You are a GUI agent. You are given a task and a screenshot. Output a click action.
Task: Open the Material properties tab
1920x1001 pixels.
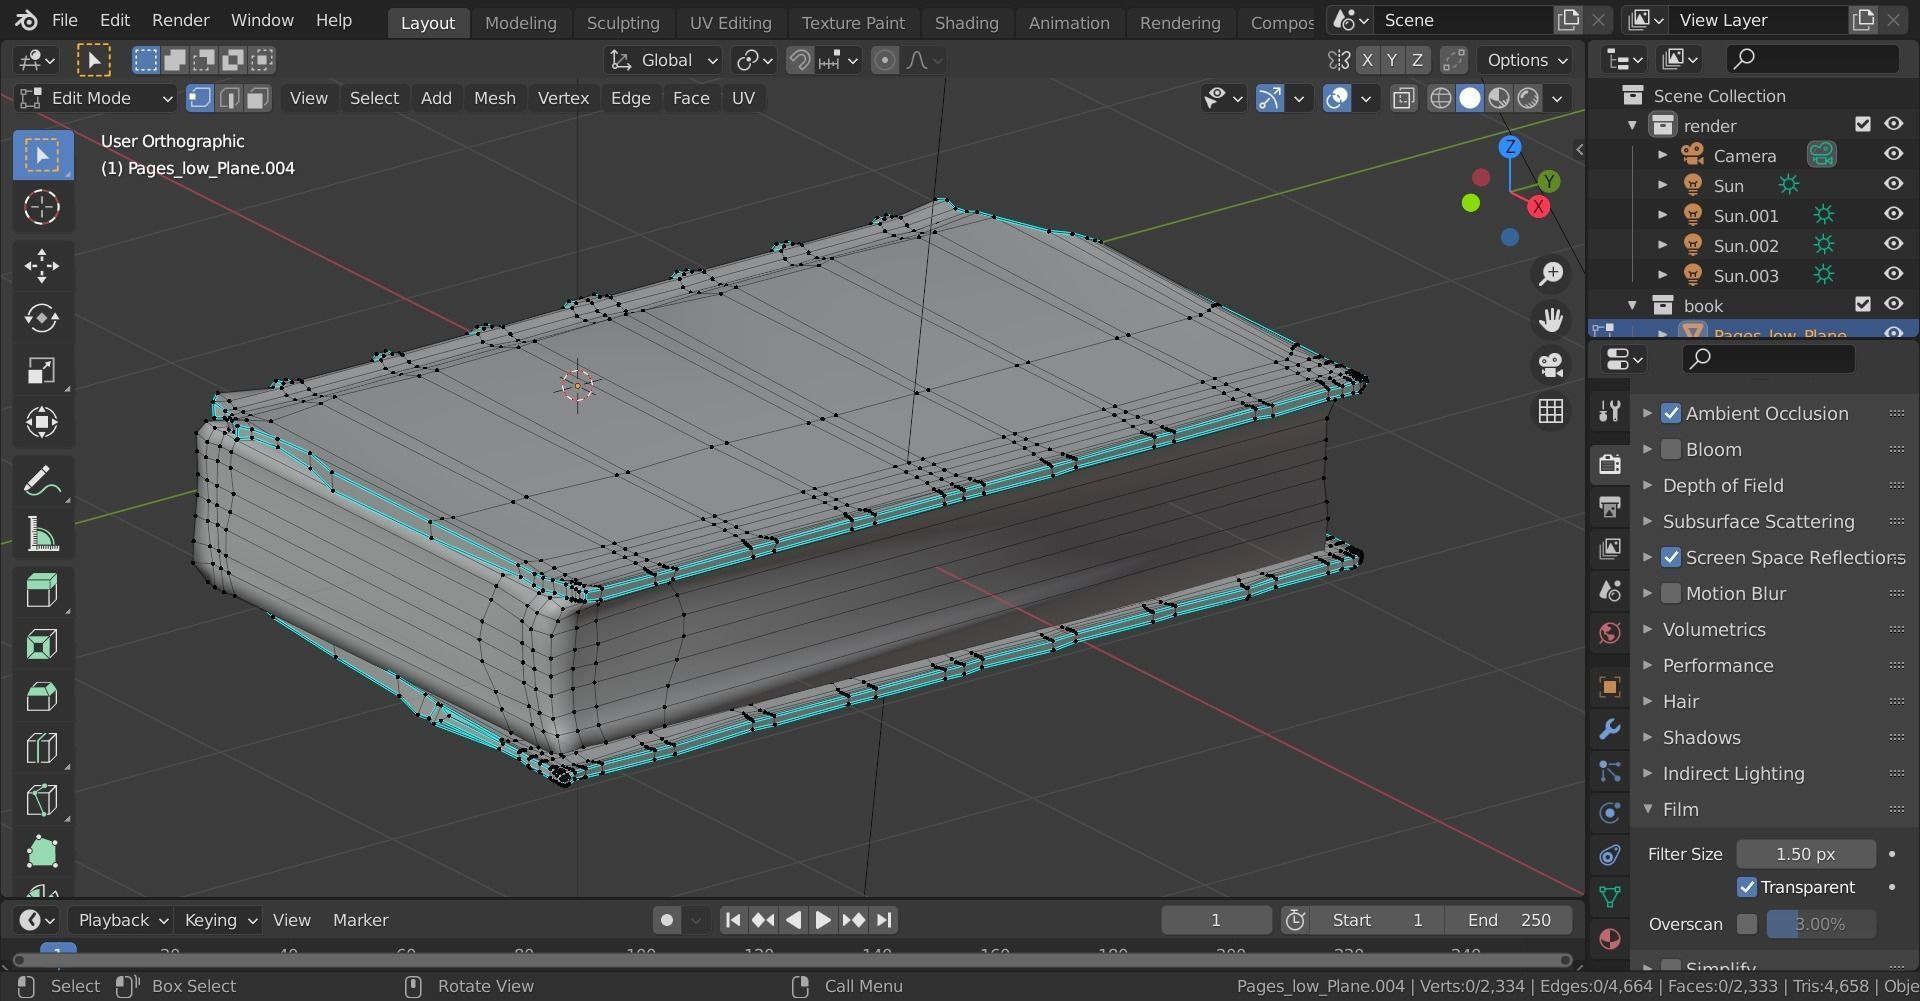(x=1609, y=939)
